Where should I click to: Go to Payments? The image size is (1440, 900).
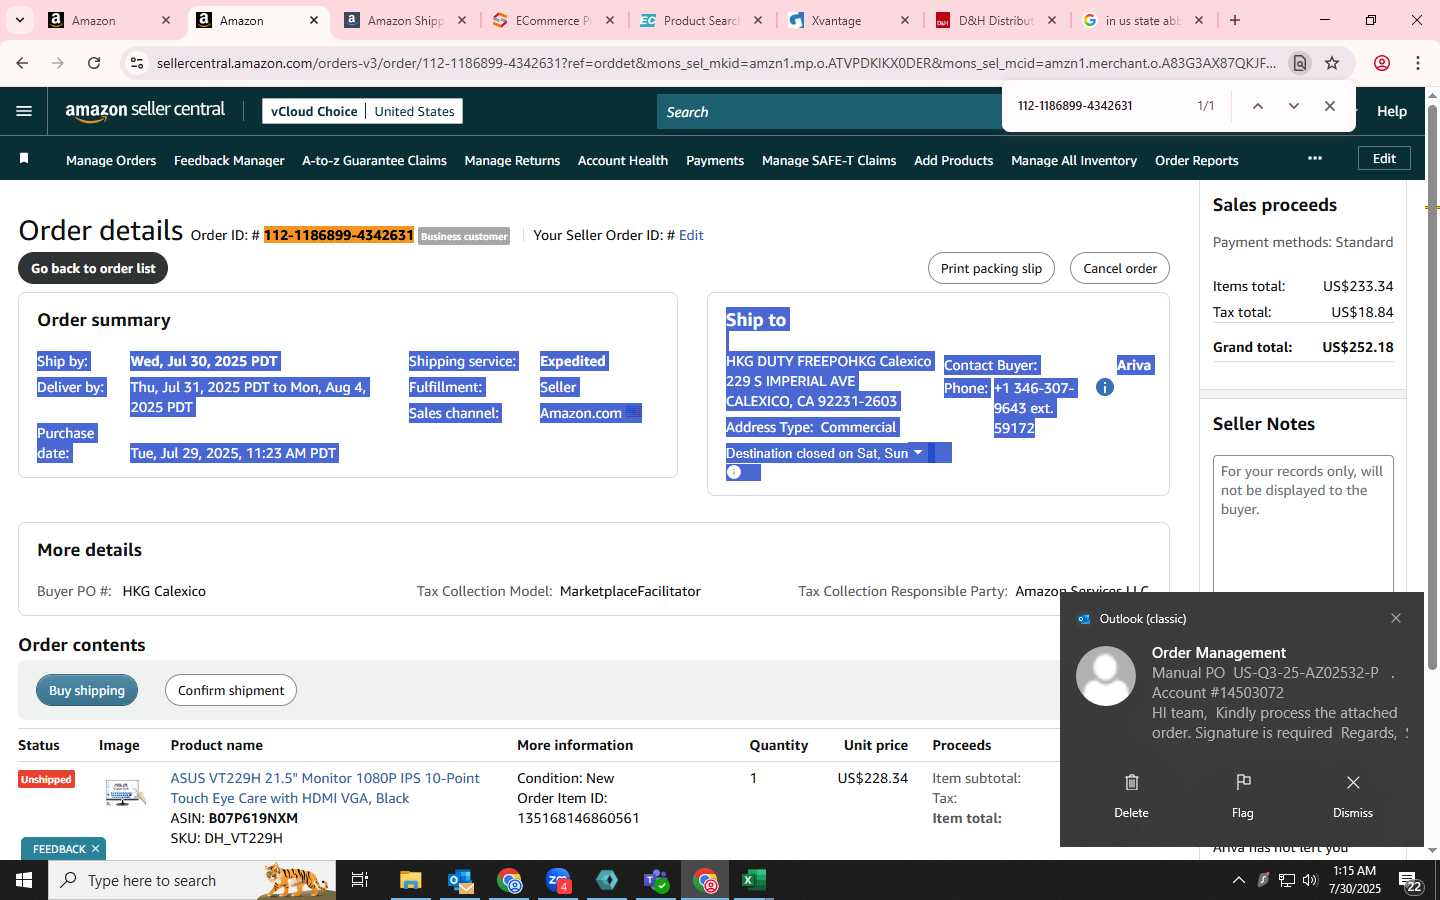[715, 160]
